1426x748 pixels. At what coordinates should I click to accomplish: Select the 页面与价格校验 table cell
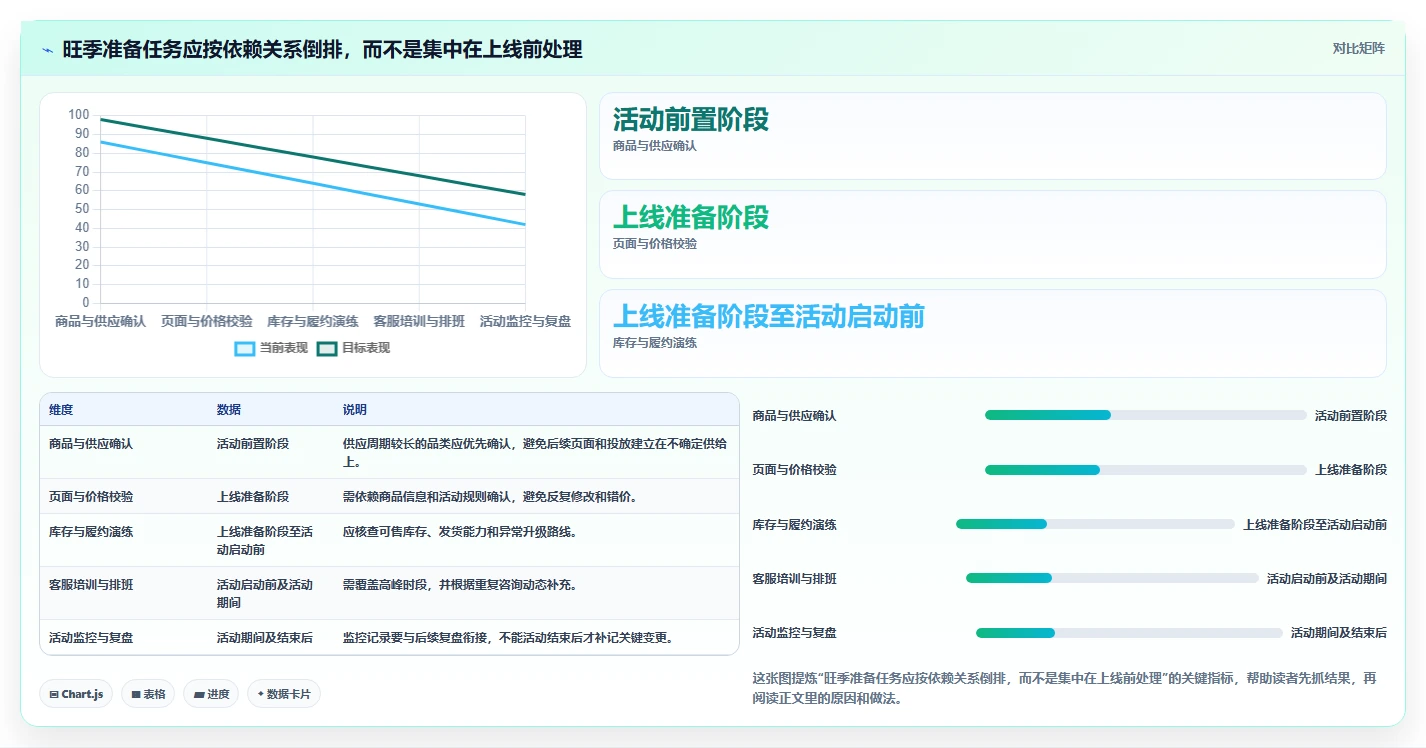tap(124, 496)
